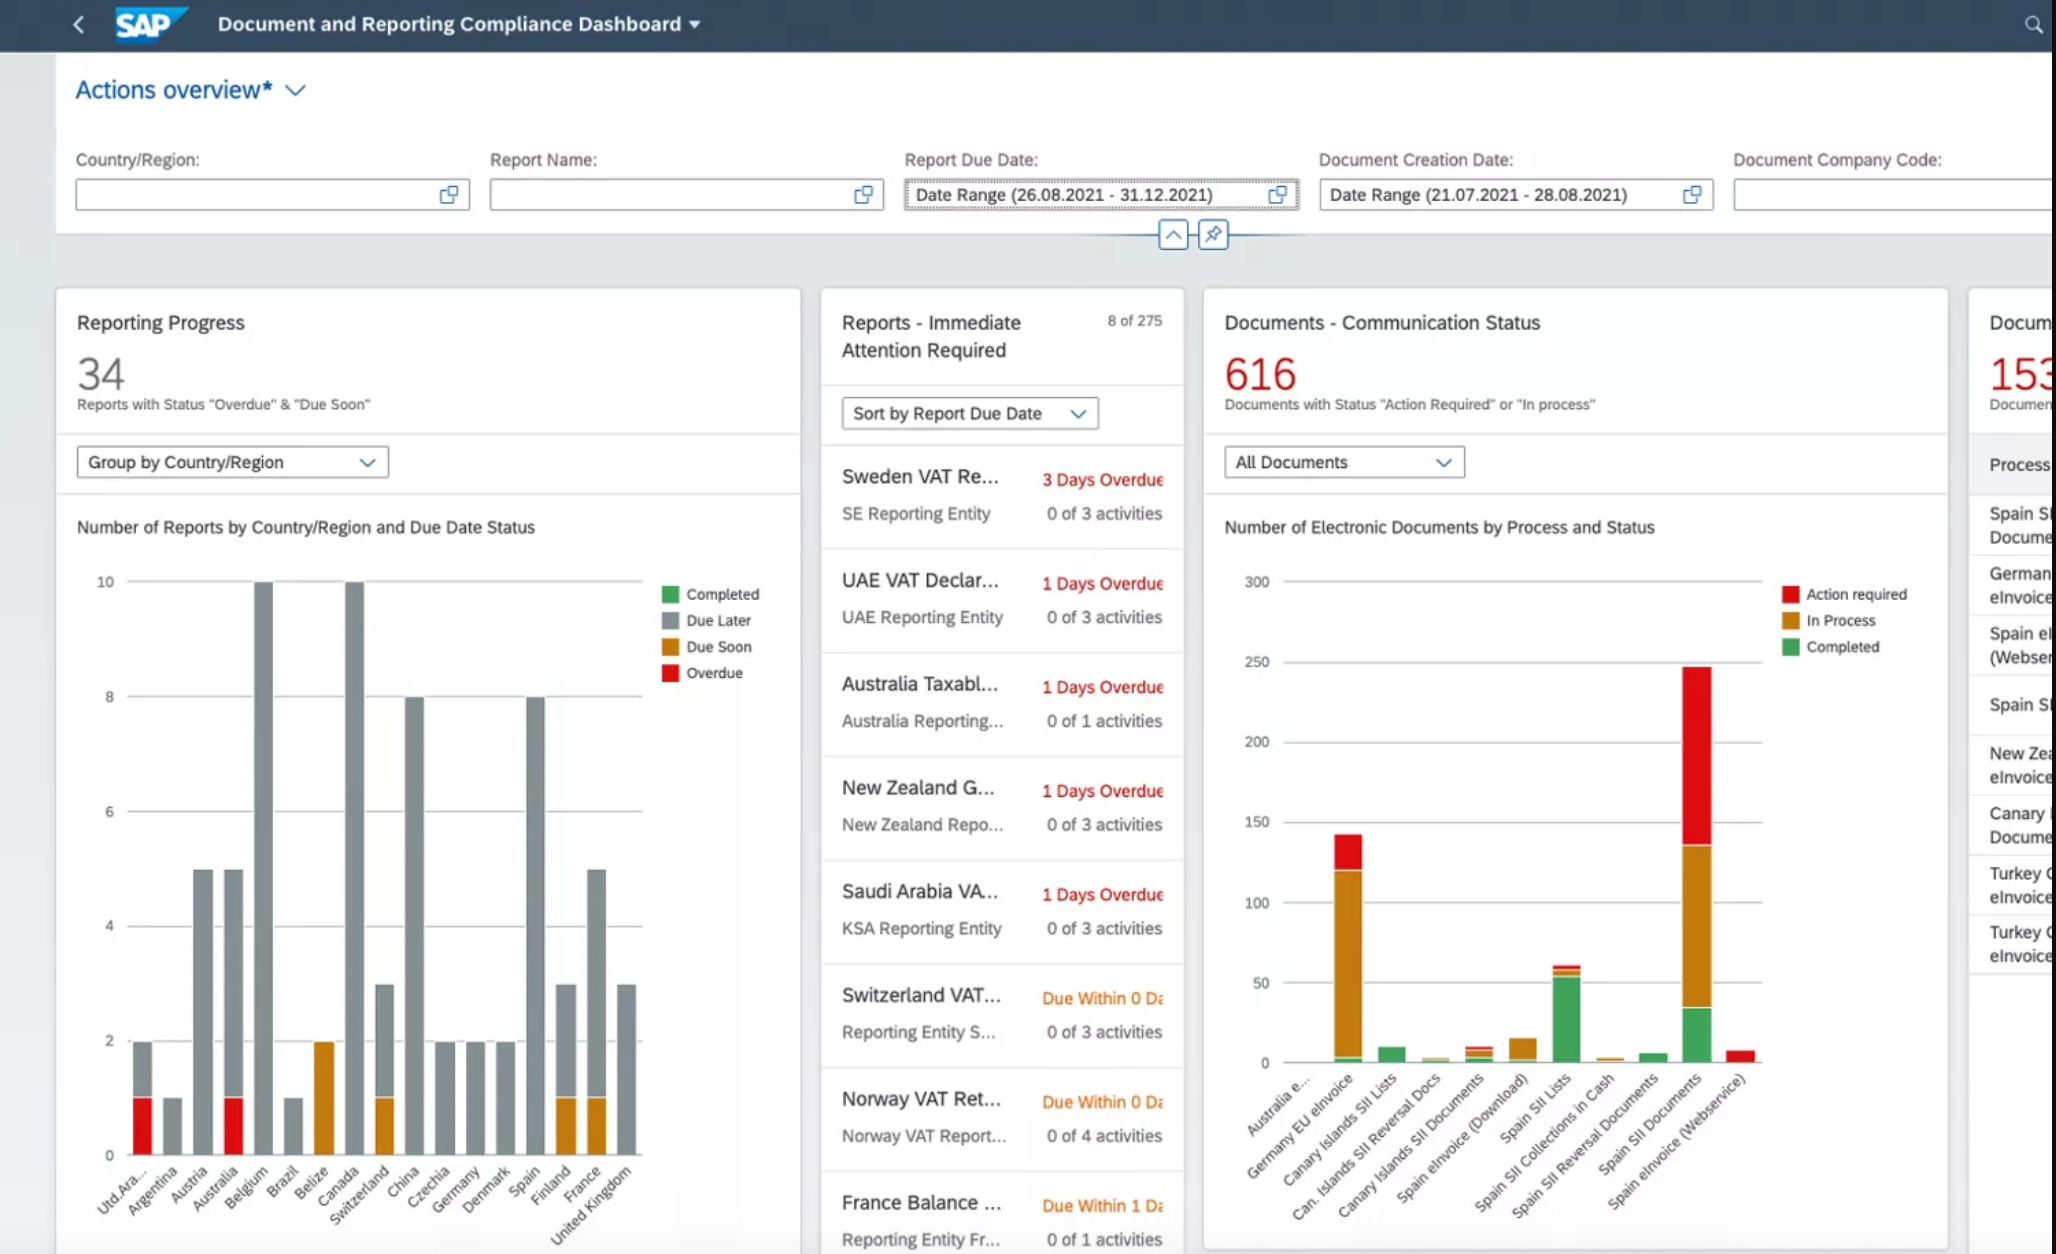Select the United Kingdom bar
Viewport: 2056px width, 1254px height.
click(x=626, y=1069)
